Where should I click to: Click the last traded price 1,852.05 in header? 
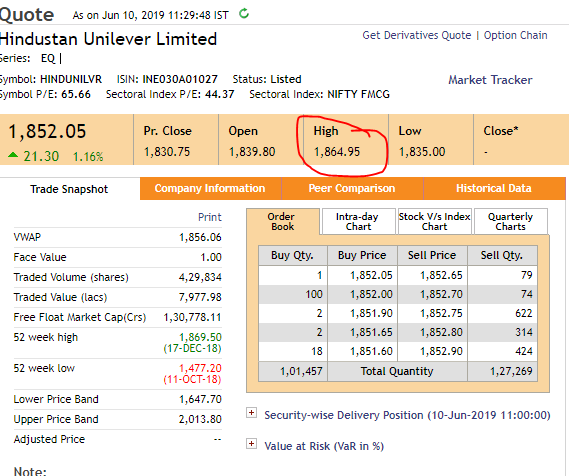click(x=47, y=131)
